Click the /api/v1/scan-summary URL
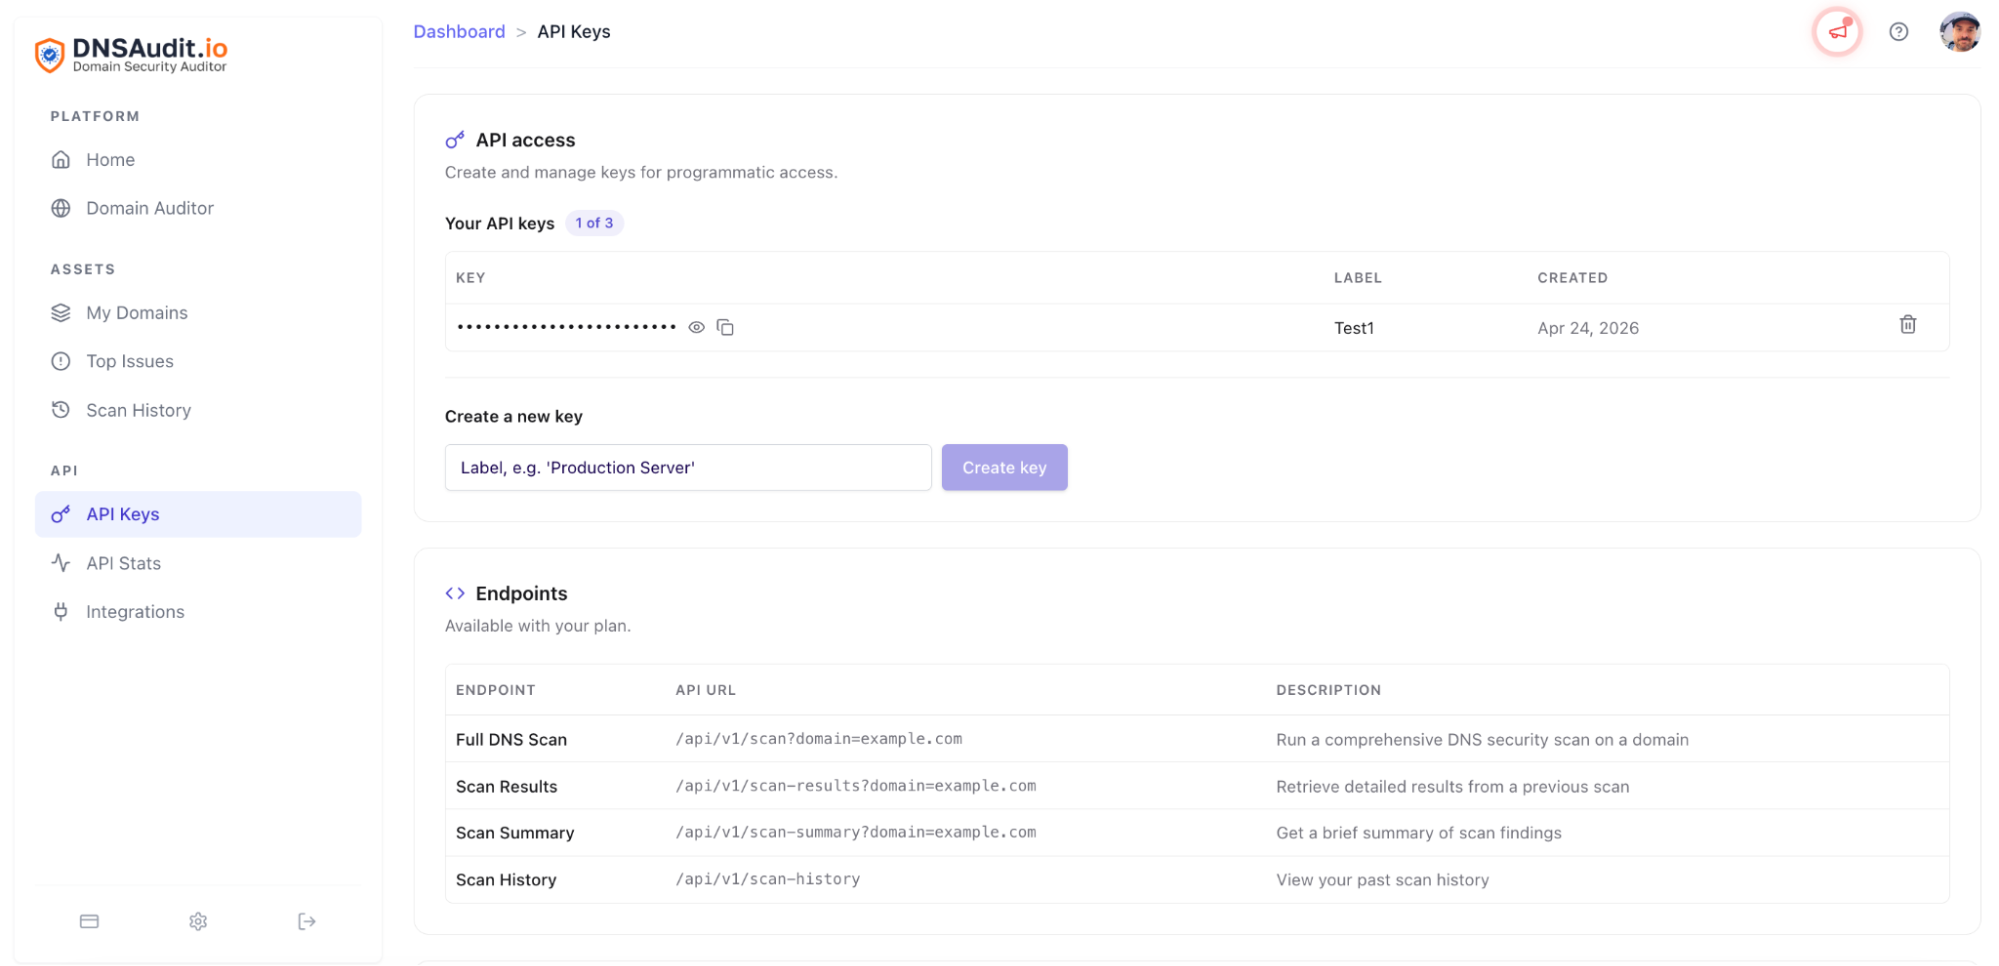This screenshot has height=966, width=1999. (x=856, y=832)
